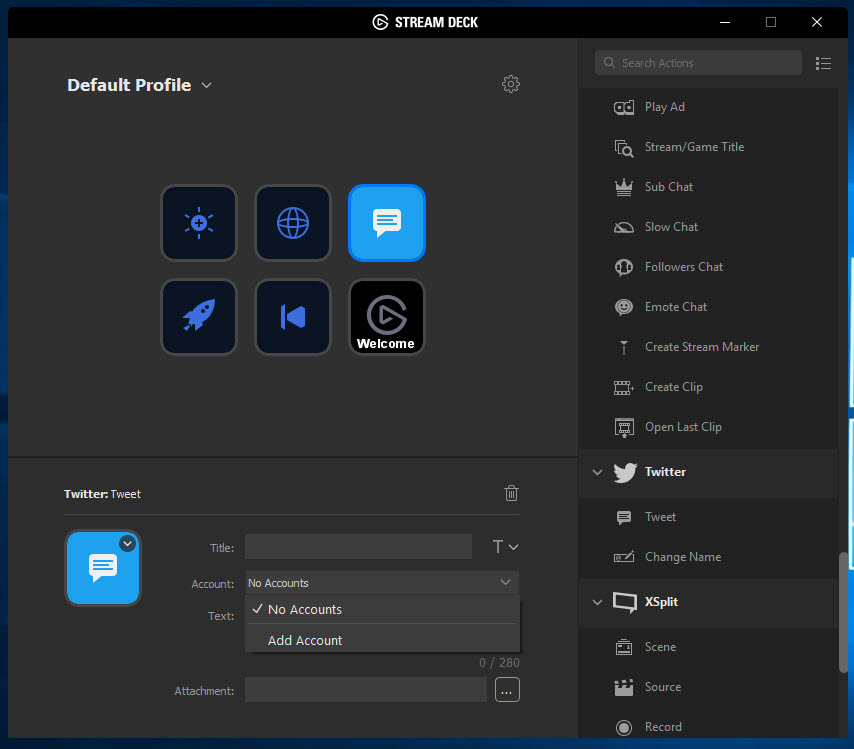Select the Source action label

coord(663,687)
